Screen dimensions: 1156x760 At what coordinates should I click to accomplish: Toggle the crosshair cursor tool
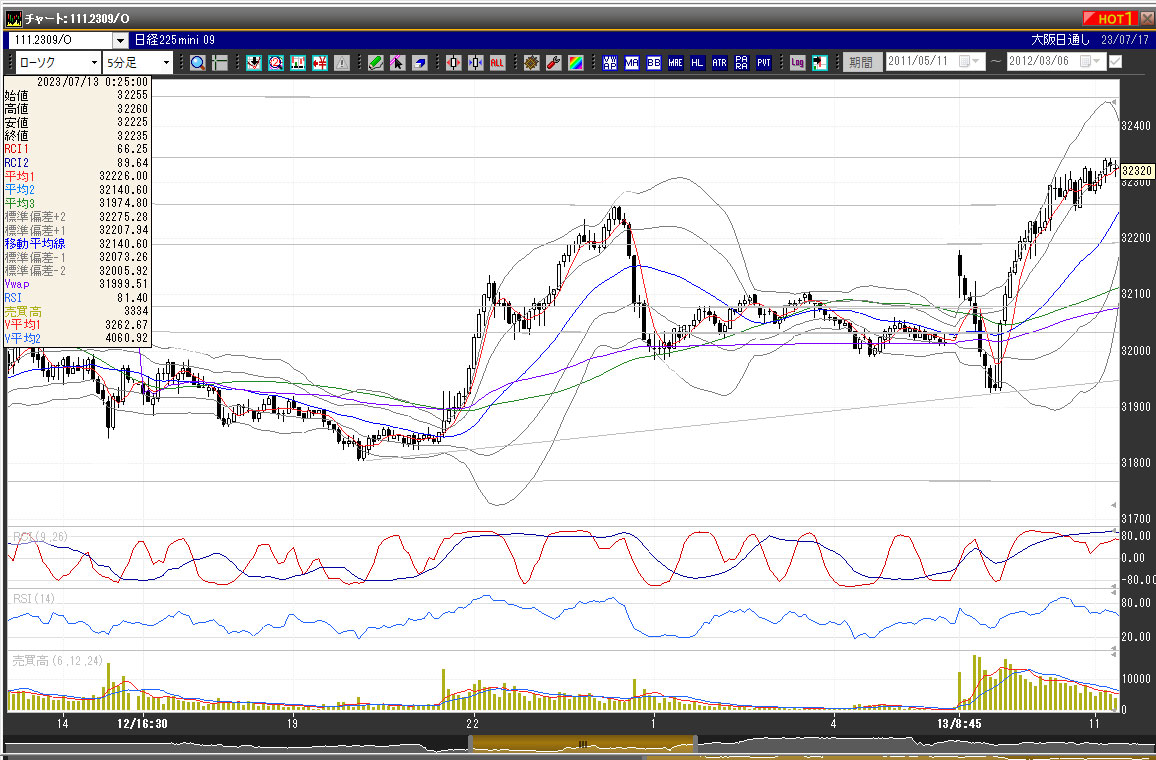click(x=220, y=63)
